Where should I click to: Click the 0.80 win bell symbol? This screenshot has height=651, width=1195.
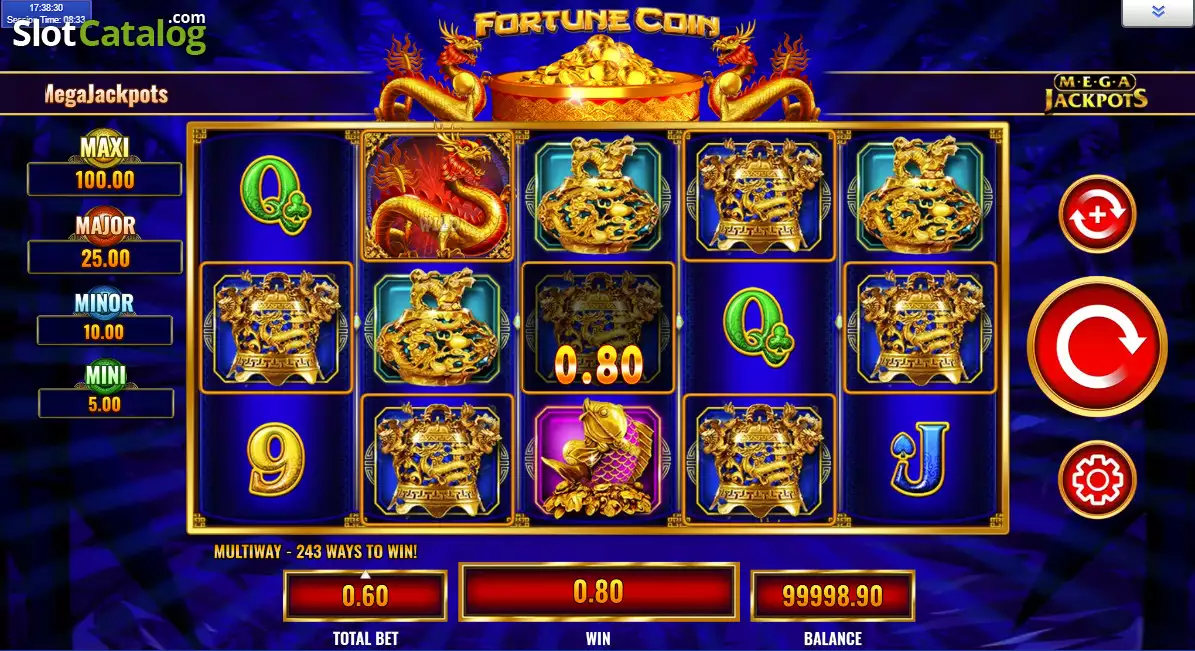598,328
